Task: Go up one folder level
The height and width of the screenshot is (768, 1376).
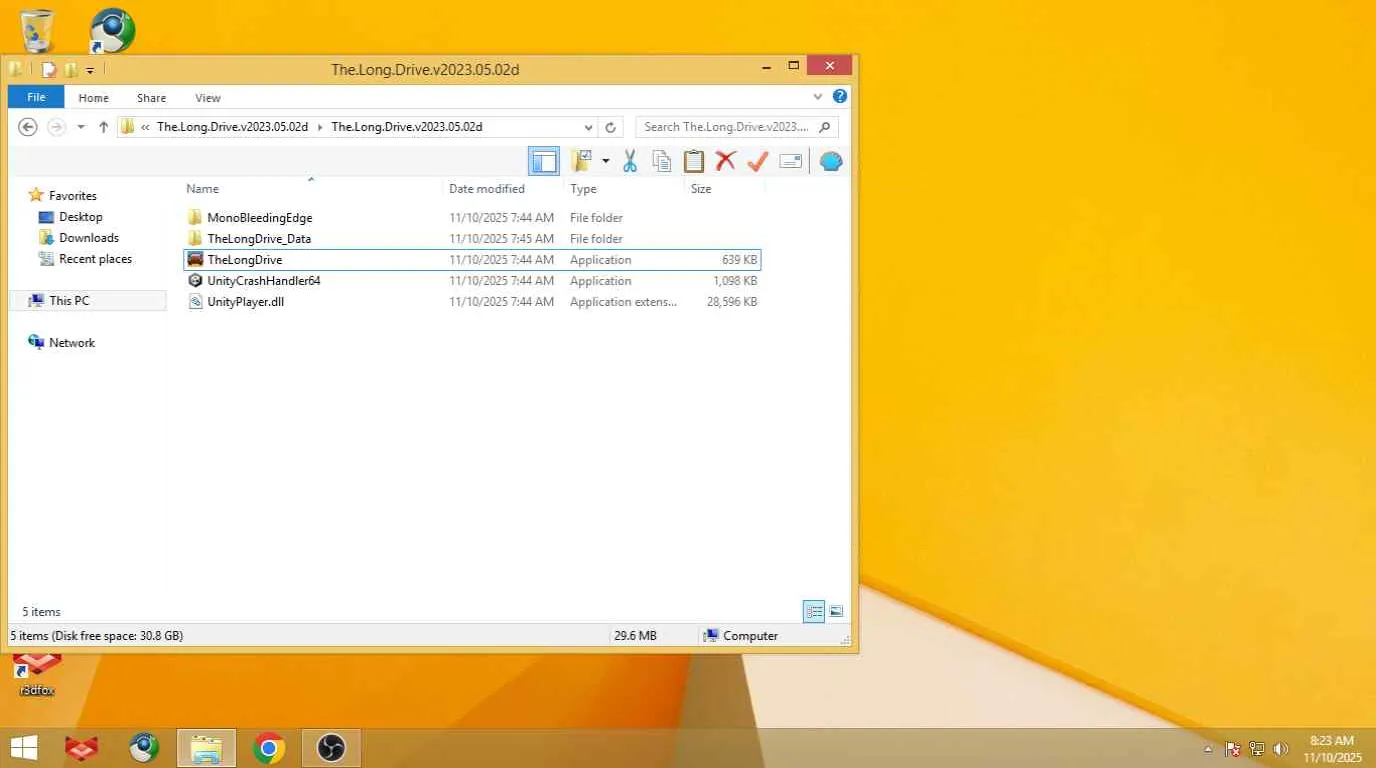Action: [103, 127]
